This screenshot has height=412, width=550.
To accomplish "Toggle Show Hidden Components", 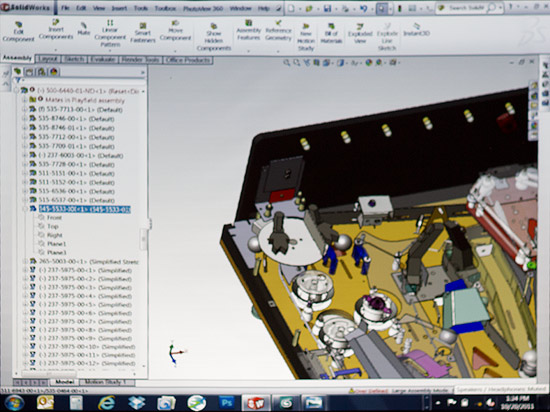I will click(x=214, y=37).
